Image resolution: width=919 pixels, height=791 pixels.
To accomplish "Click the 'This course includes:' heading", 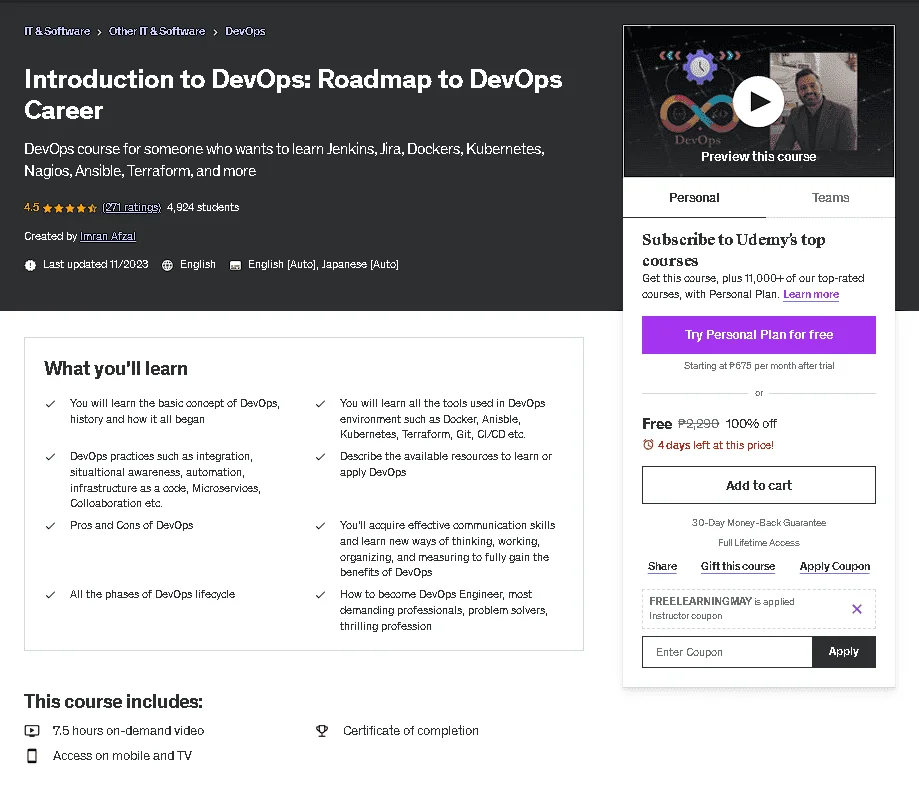I will pos(113,701).
